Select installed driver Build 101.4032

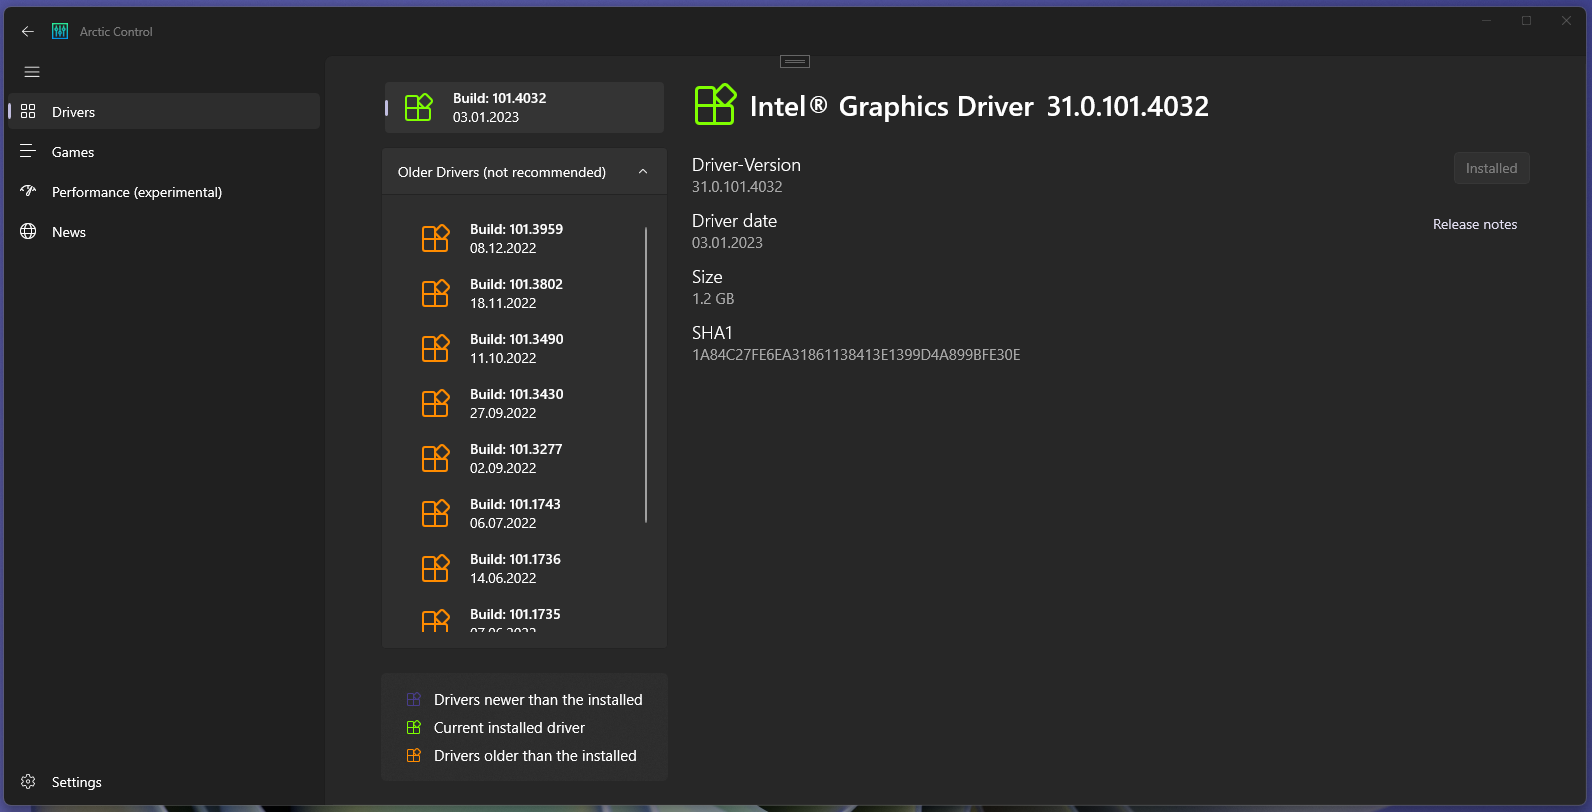coord(524,107)
